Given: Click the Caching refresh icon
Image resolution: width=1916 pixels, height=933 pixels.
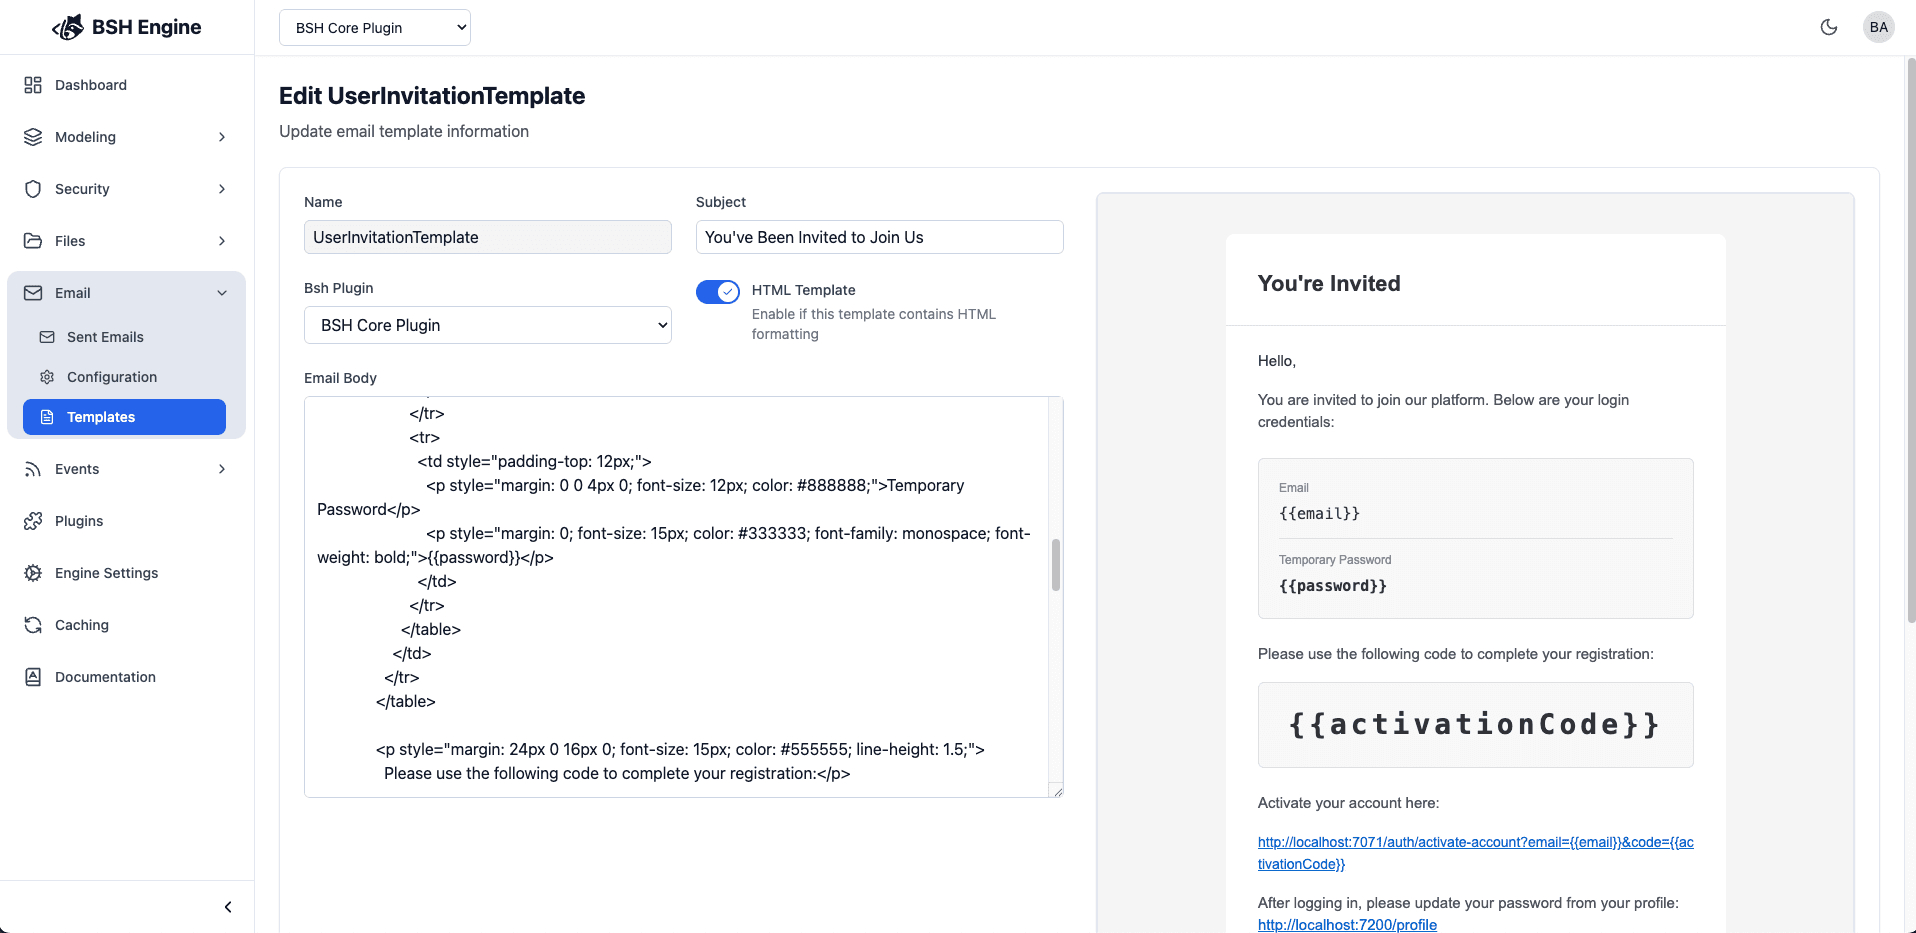Looking at the screenshot, I should (x=33, y=625).
